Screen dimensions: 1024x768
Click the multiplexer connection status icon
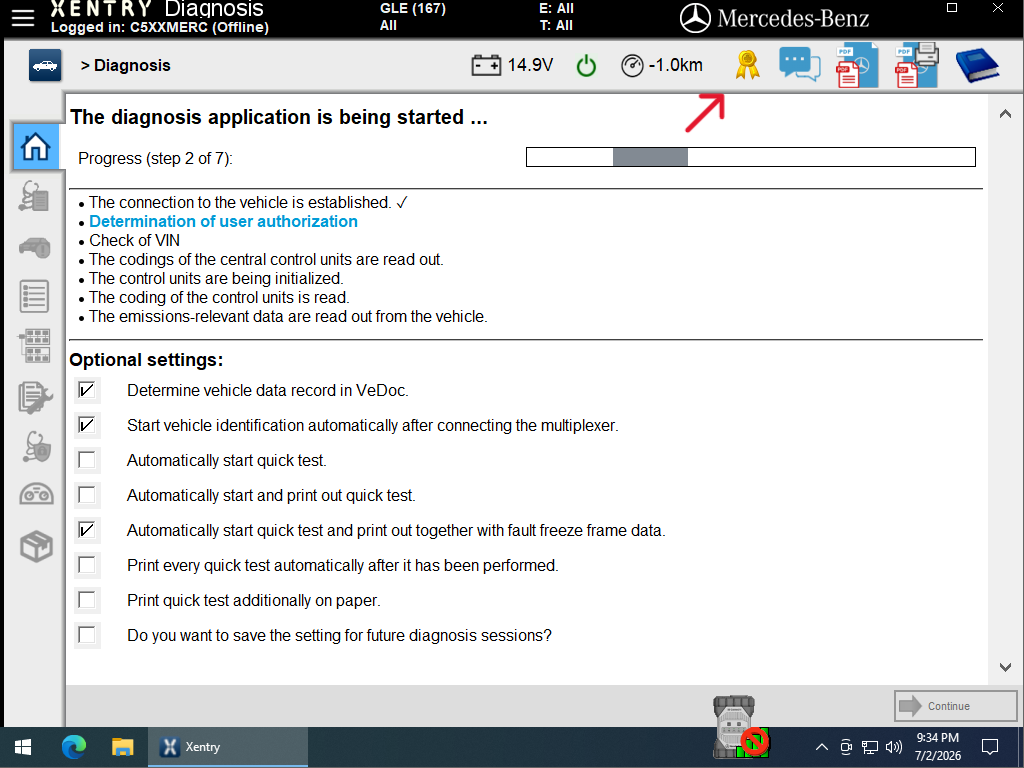pyautogui.click(x=739, y=728)
